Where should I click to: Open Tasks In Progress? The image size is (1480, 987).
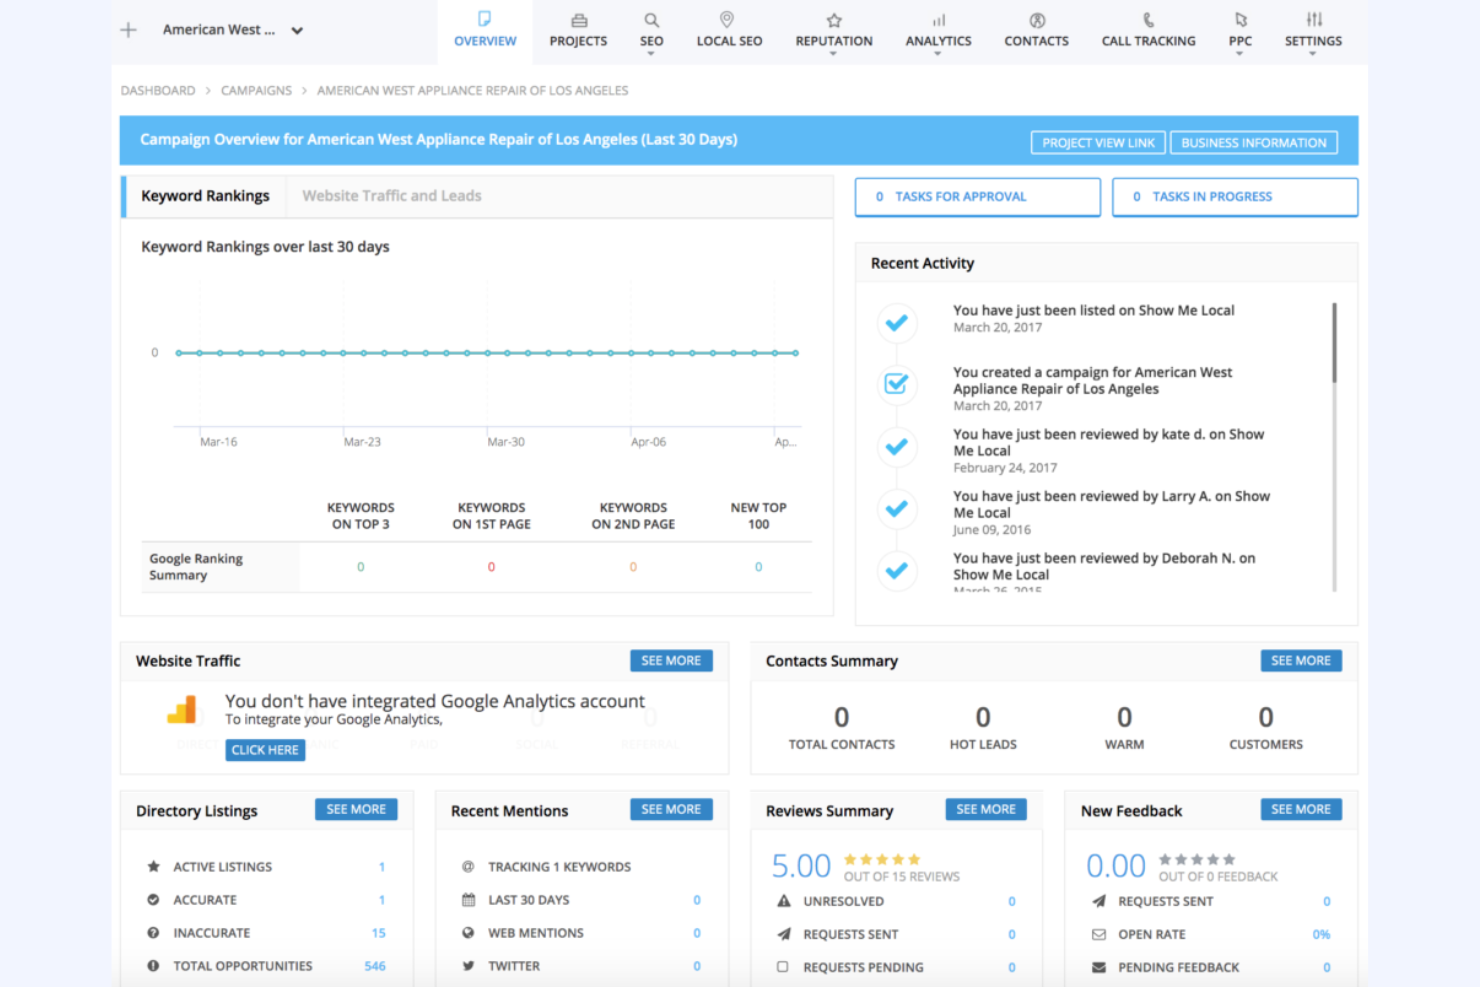point(1235,197)
